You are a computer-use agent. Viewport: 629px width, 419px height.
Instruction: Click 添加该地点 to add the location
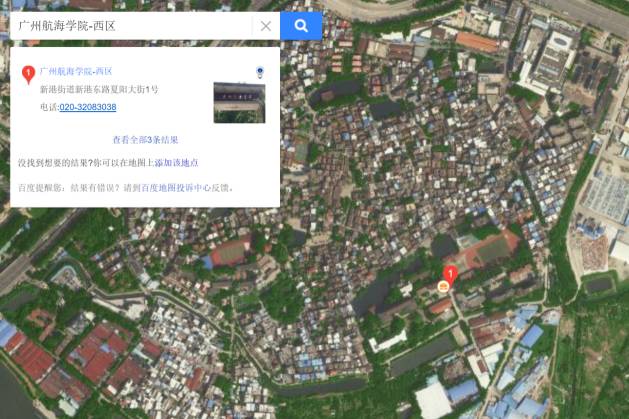[x=177, y=163]
